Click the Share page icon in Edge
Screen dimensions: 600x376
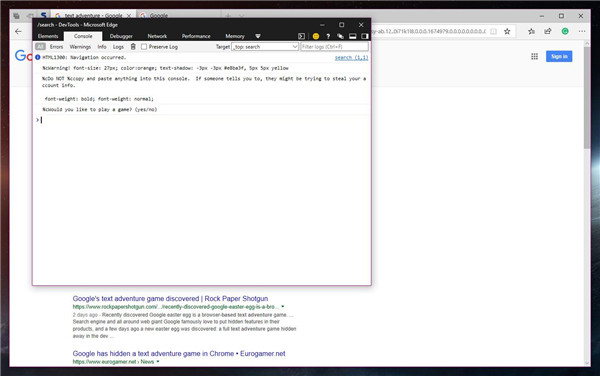point(548,31)
